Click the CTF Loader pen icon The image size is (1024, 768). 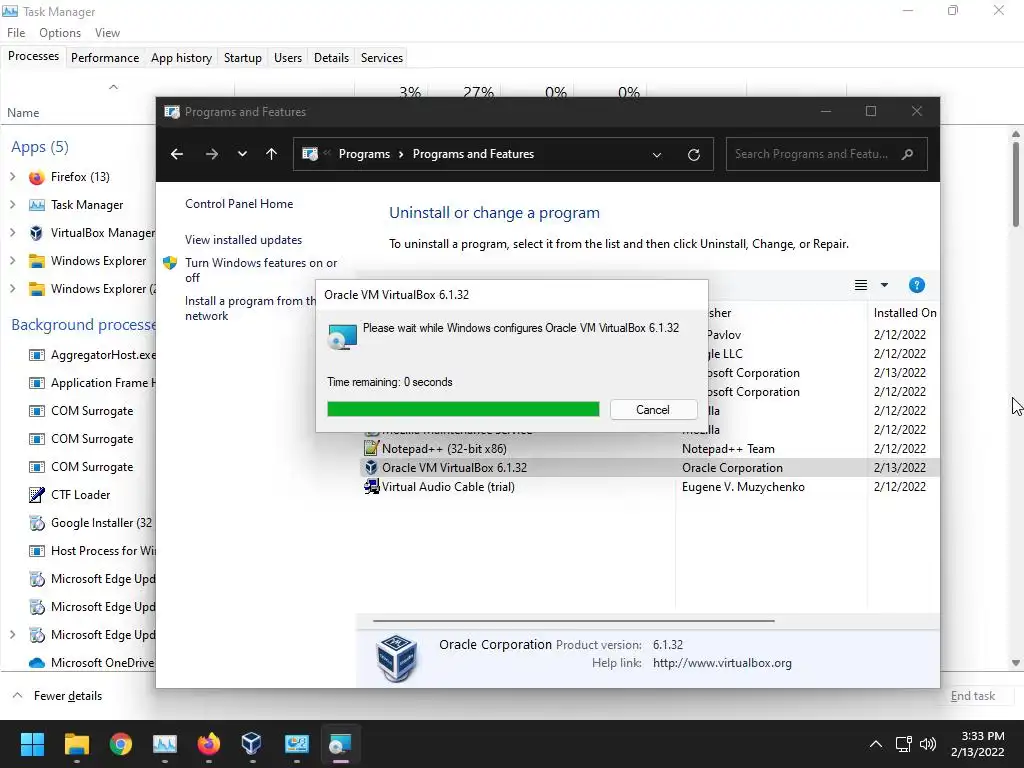(37, 495)
